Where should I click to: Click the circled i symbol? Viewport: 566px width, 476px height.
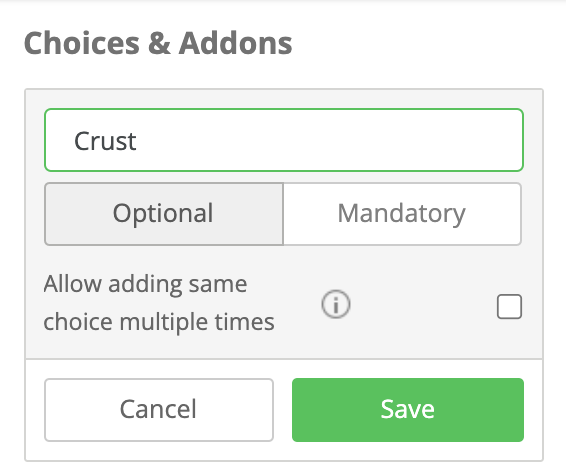336,304
